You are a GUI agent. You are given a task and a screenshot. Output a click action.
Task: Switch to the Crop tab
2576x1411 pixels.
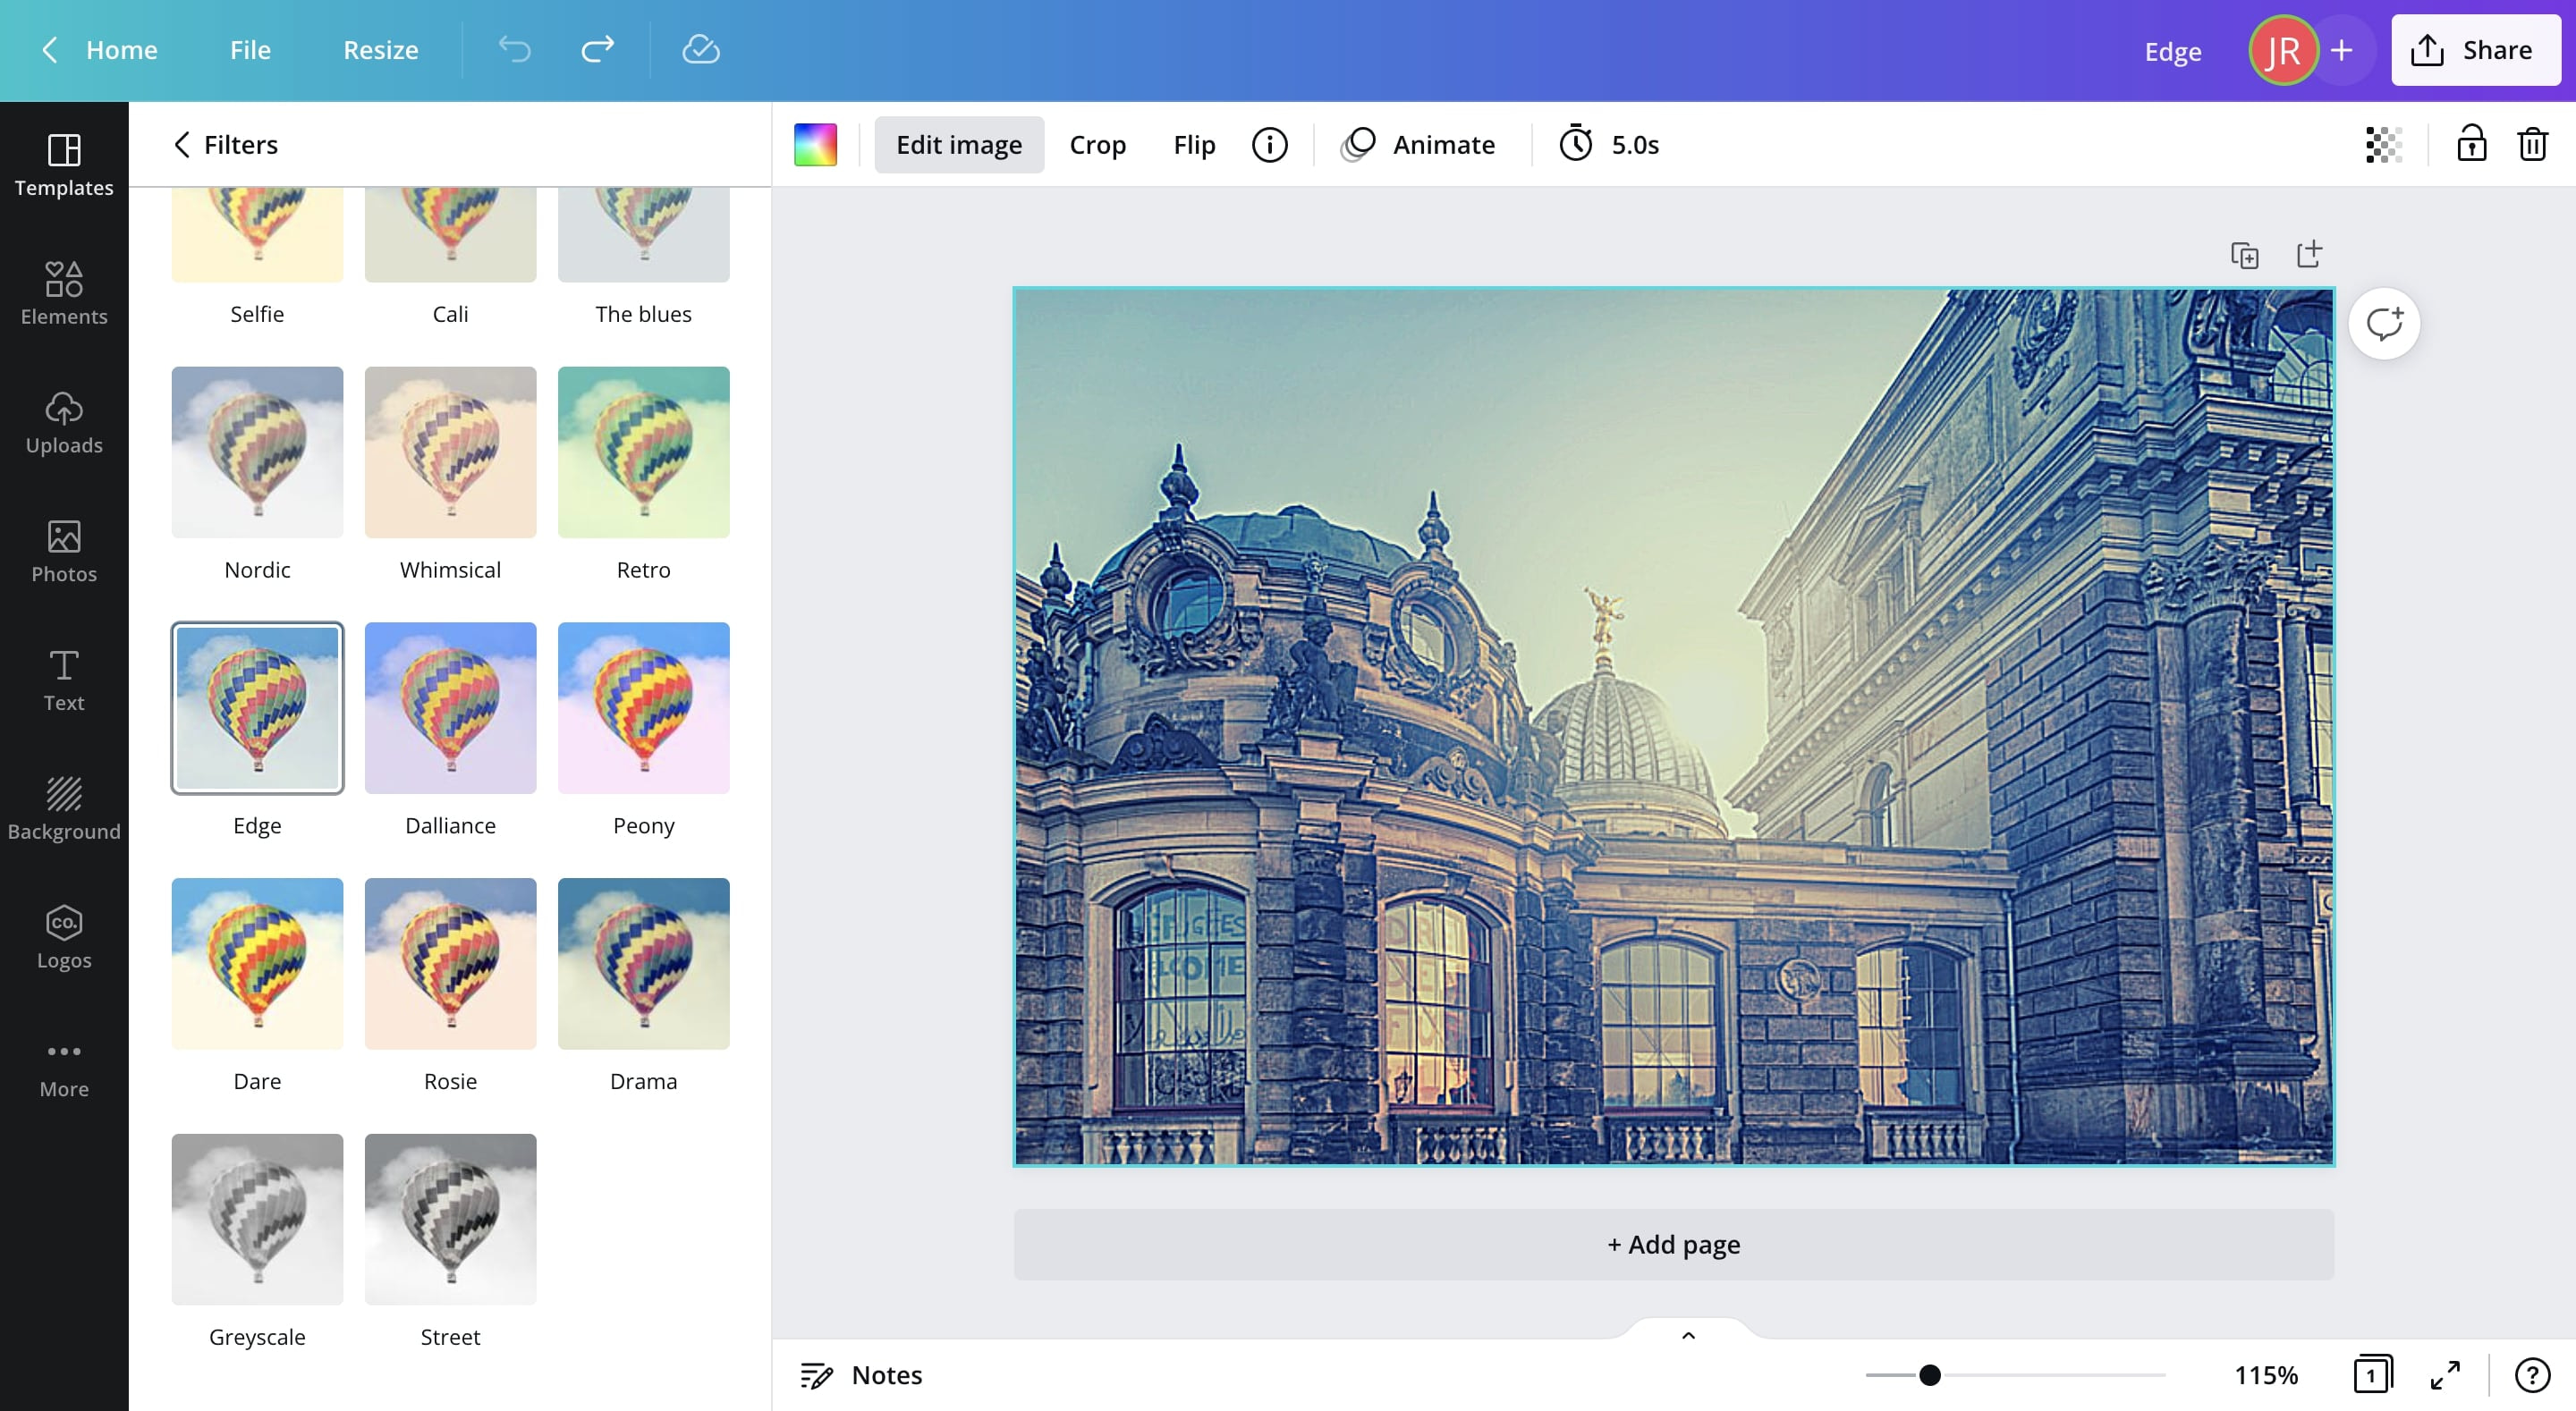(x=1097, y=144)
